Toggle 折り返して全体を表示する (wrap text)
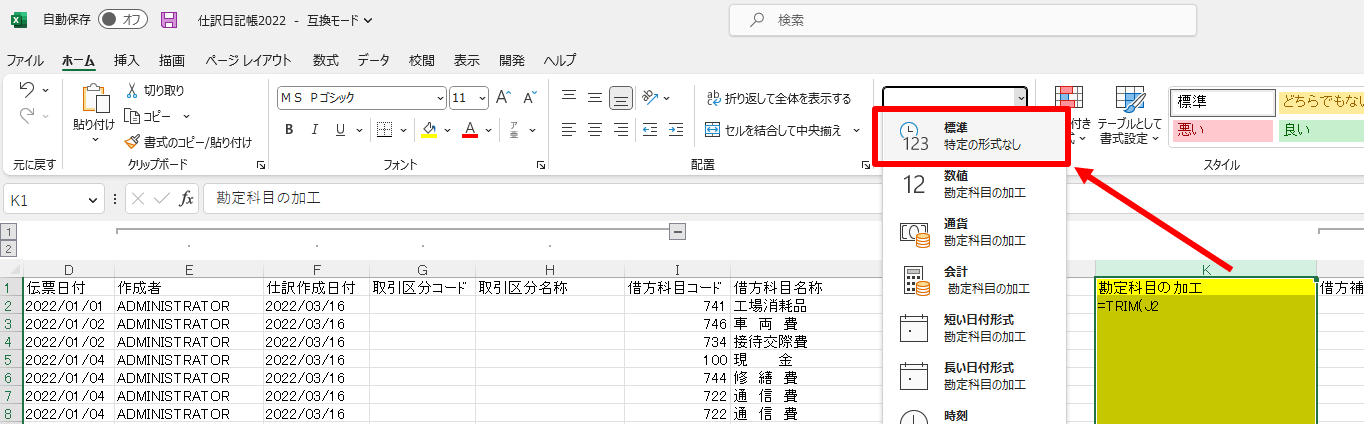 778,98
